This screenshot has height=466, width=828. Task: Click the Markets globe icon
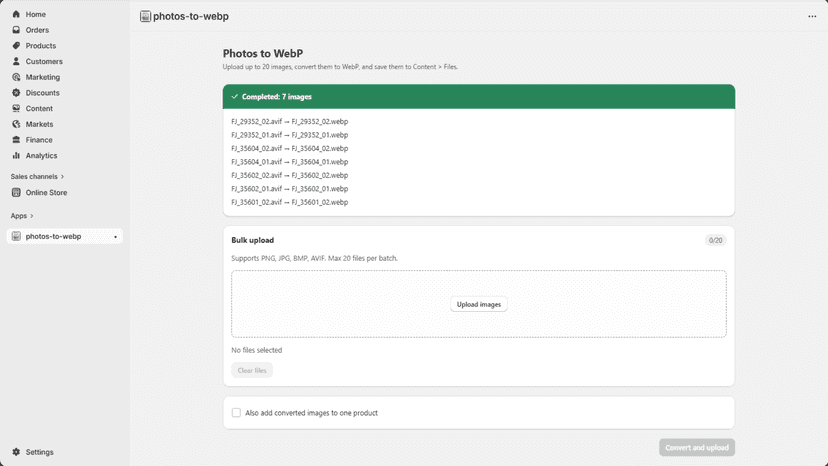[x=16, y=124]
